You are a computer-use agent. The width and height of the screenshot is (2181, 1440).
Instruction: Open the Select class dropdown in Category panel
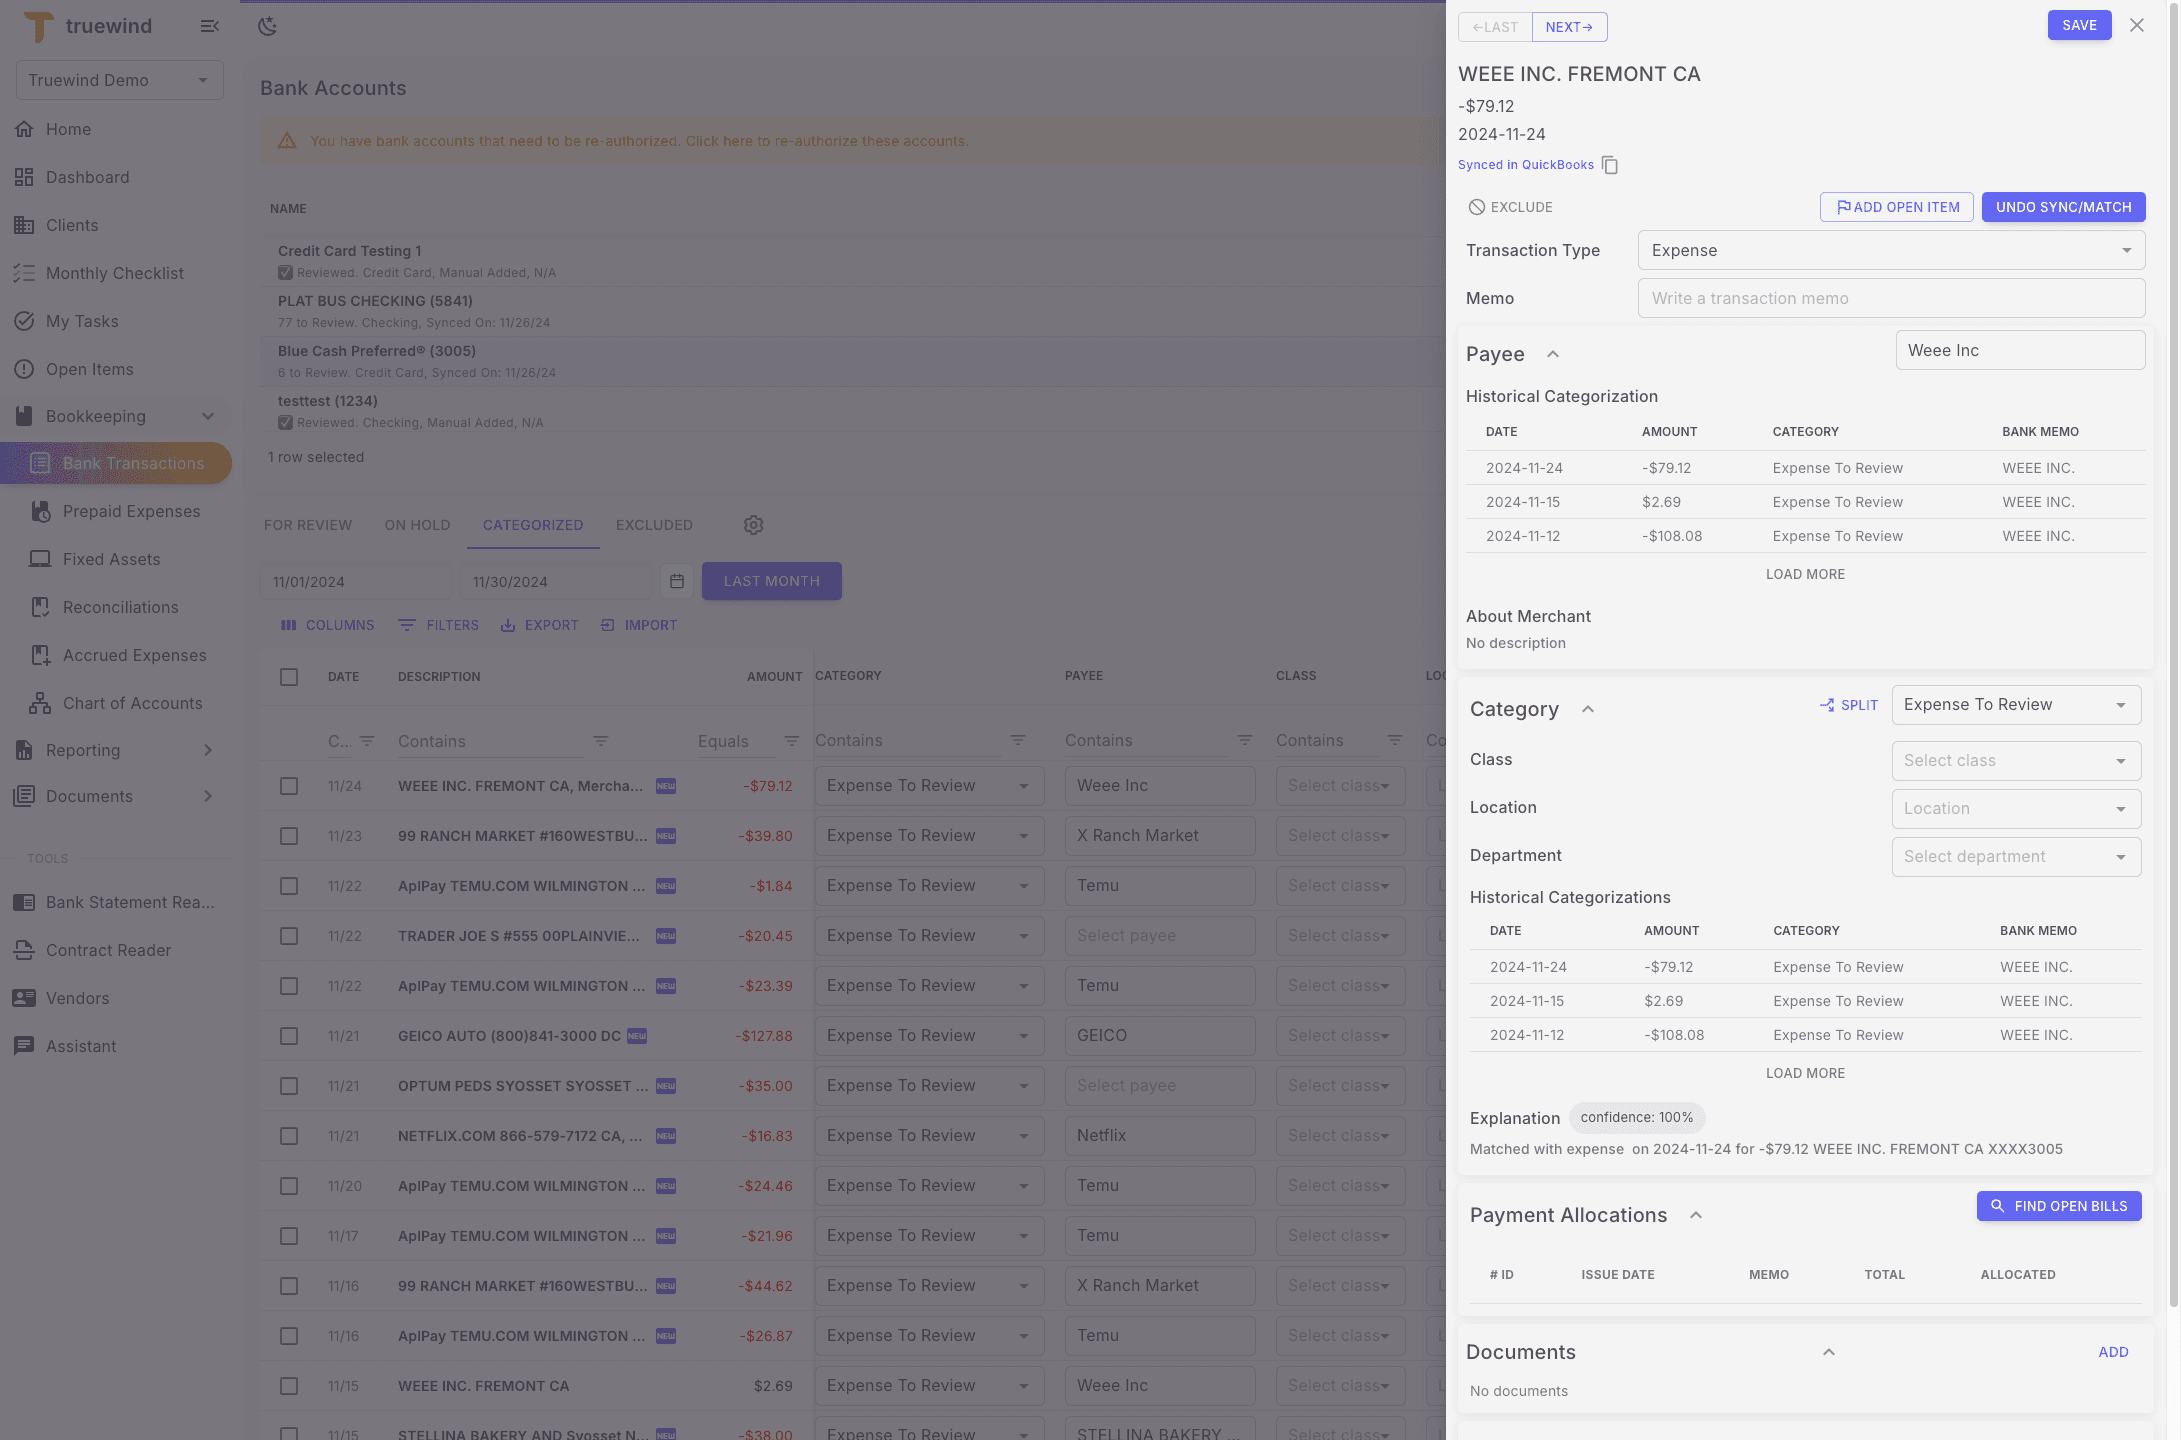2016,760
